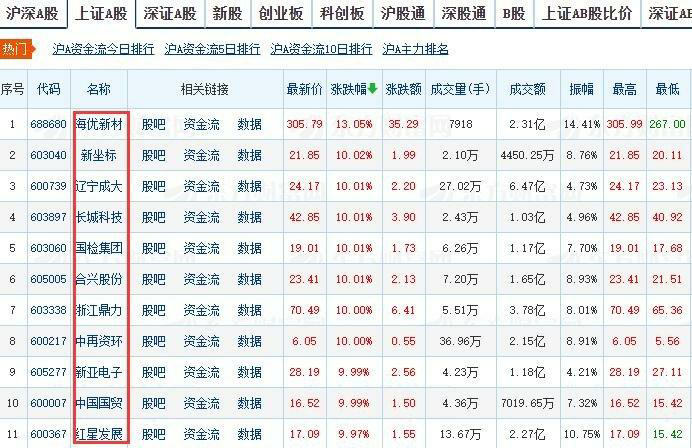The image size is (692, 448).
Task: Sort table by 涨跌额 column header
Action: pyautogui.click(x=403, y=89)
